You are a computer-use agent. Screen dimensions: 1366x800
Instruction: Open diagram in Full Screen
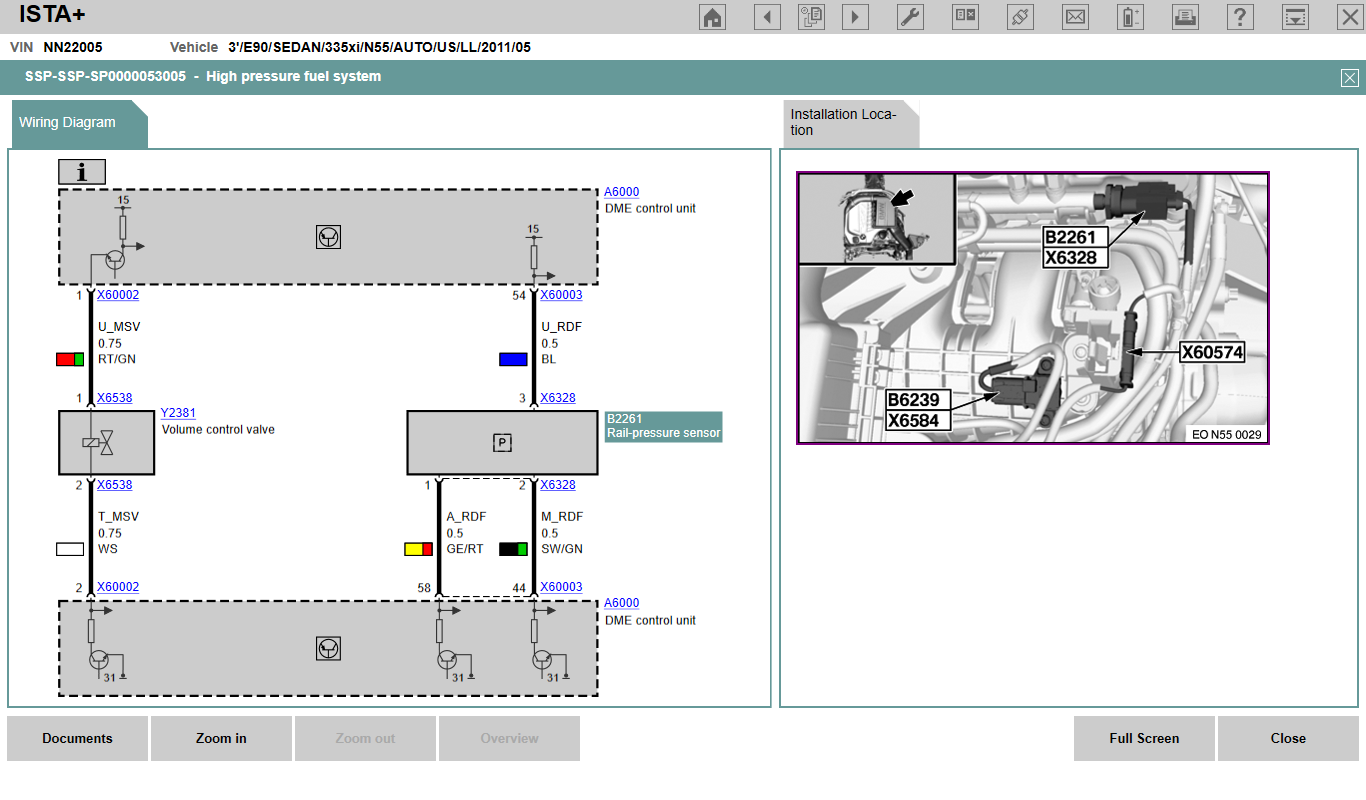point(1144,739)
